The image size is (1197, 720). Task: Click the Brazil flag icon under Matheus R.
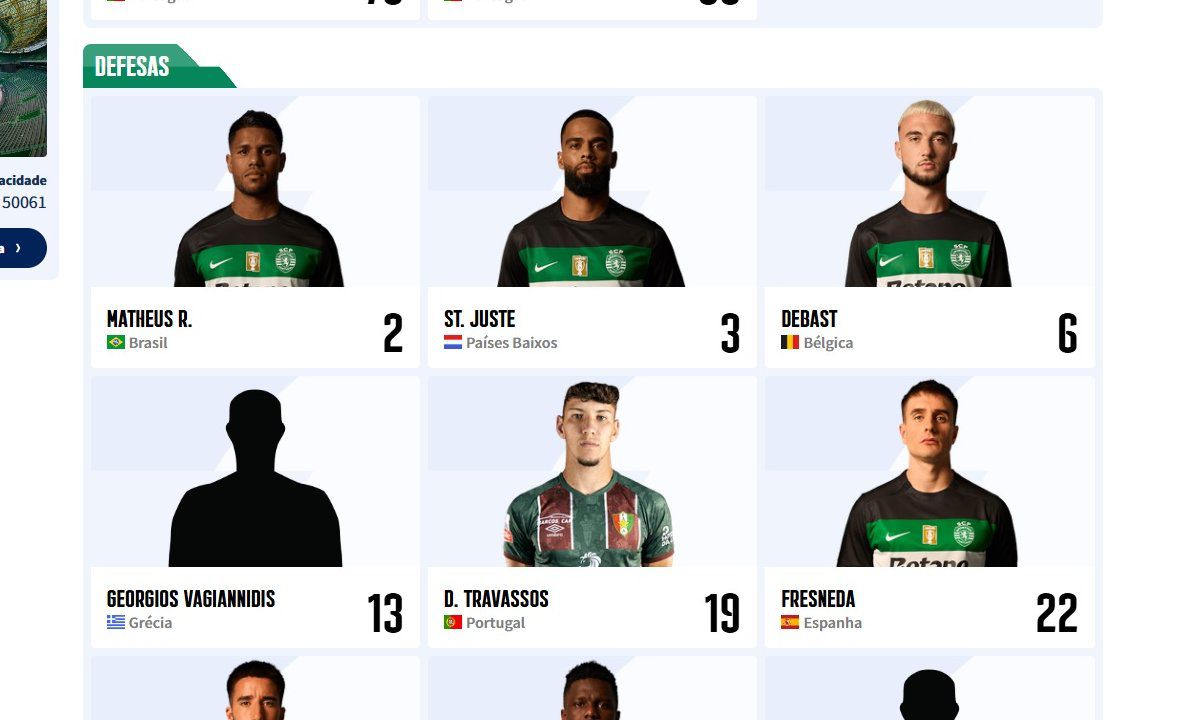click(116, 342)
